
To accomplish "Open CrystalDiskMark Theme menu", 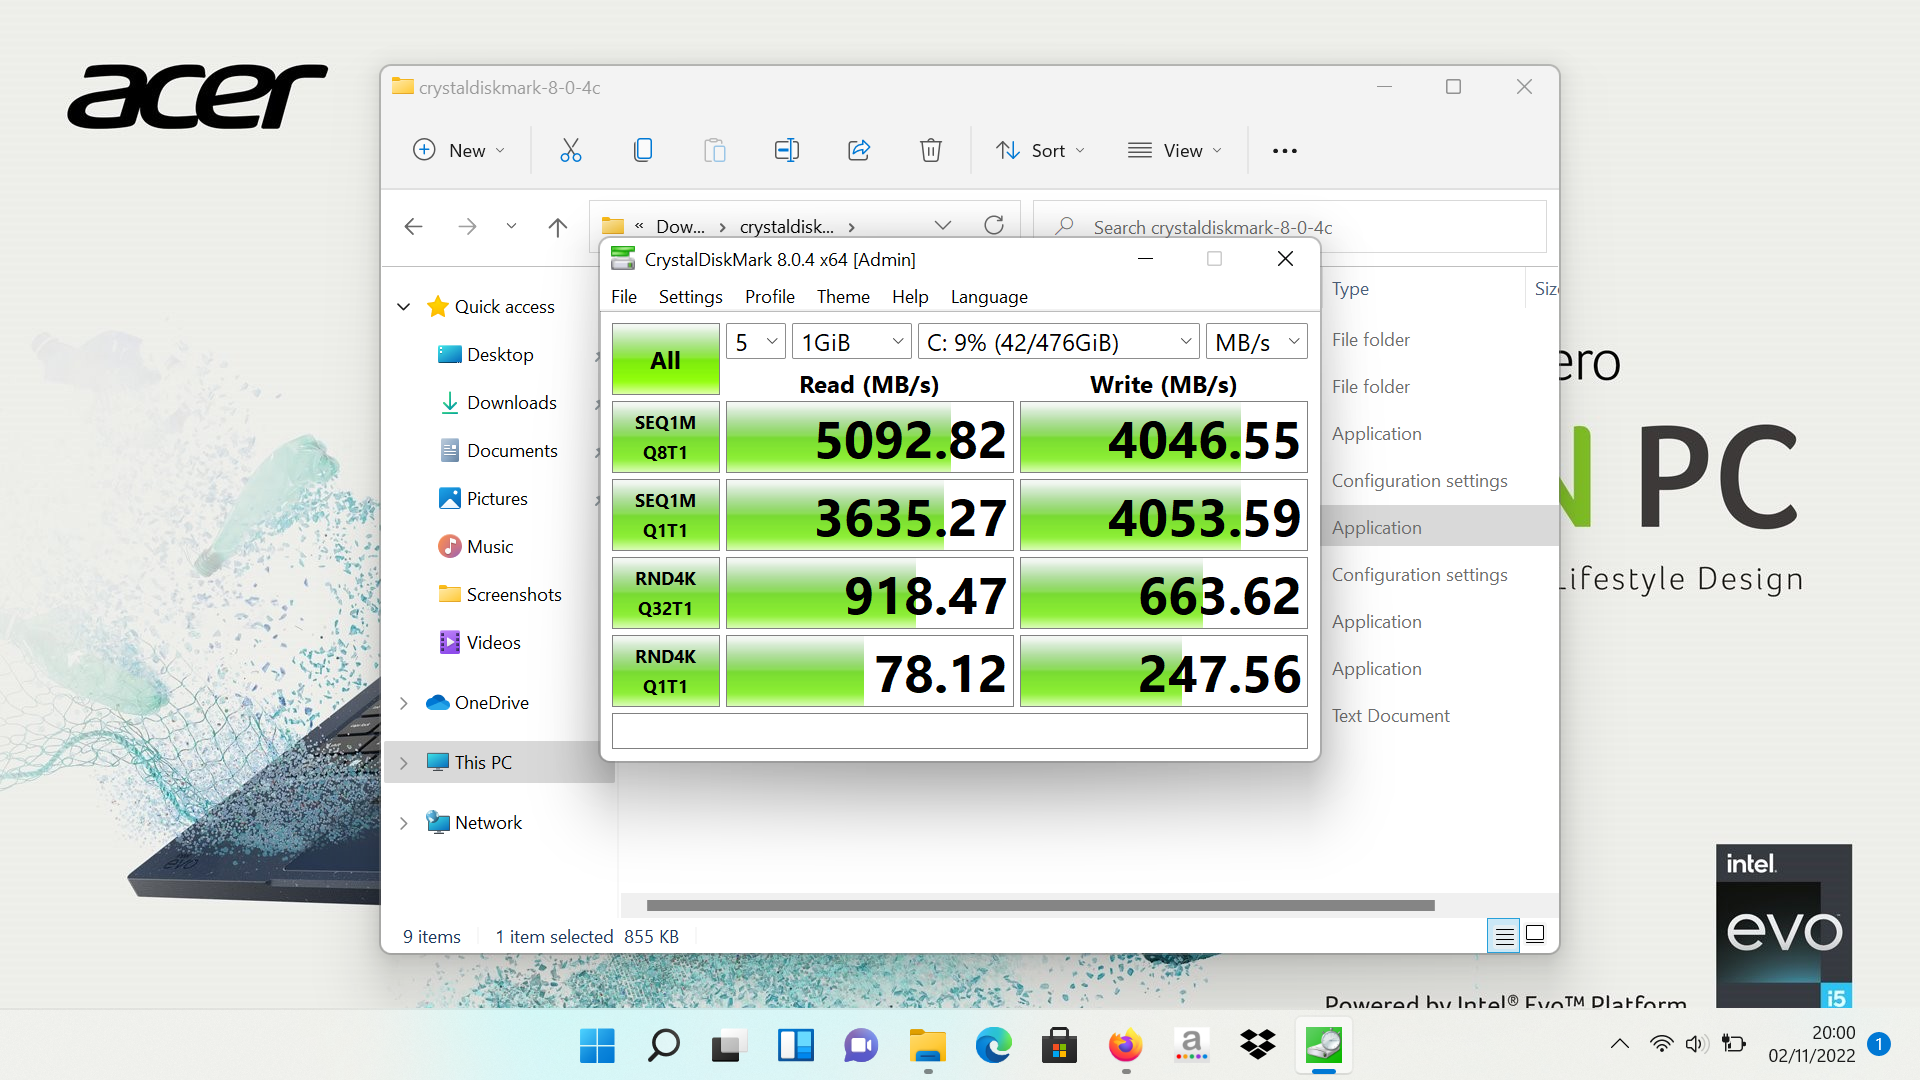I will (843, 297).
